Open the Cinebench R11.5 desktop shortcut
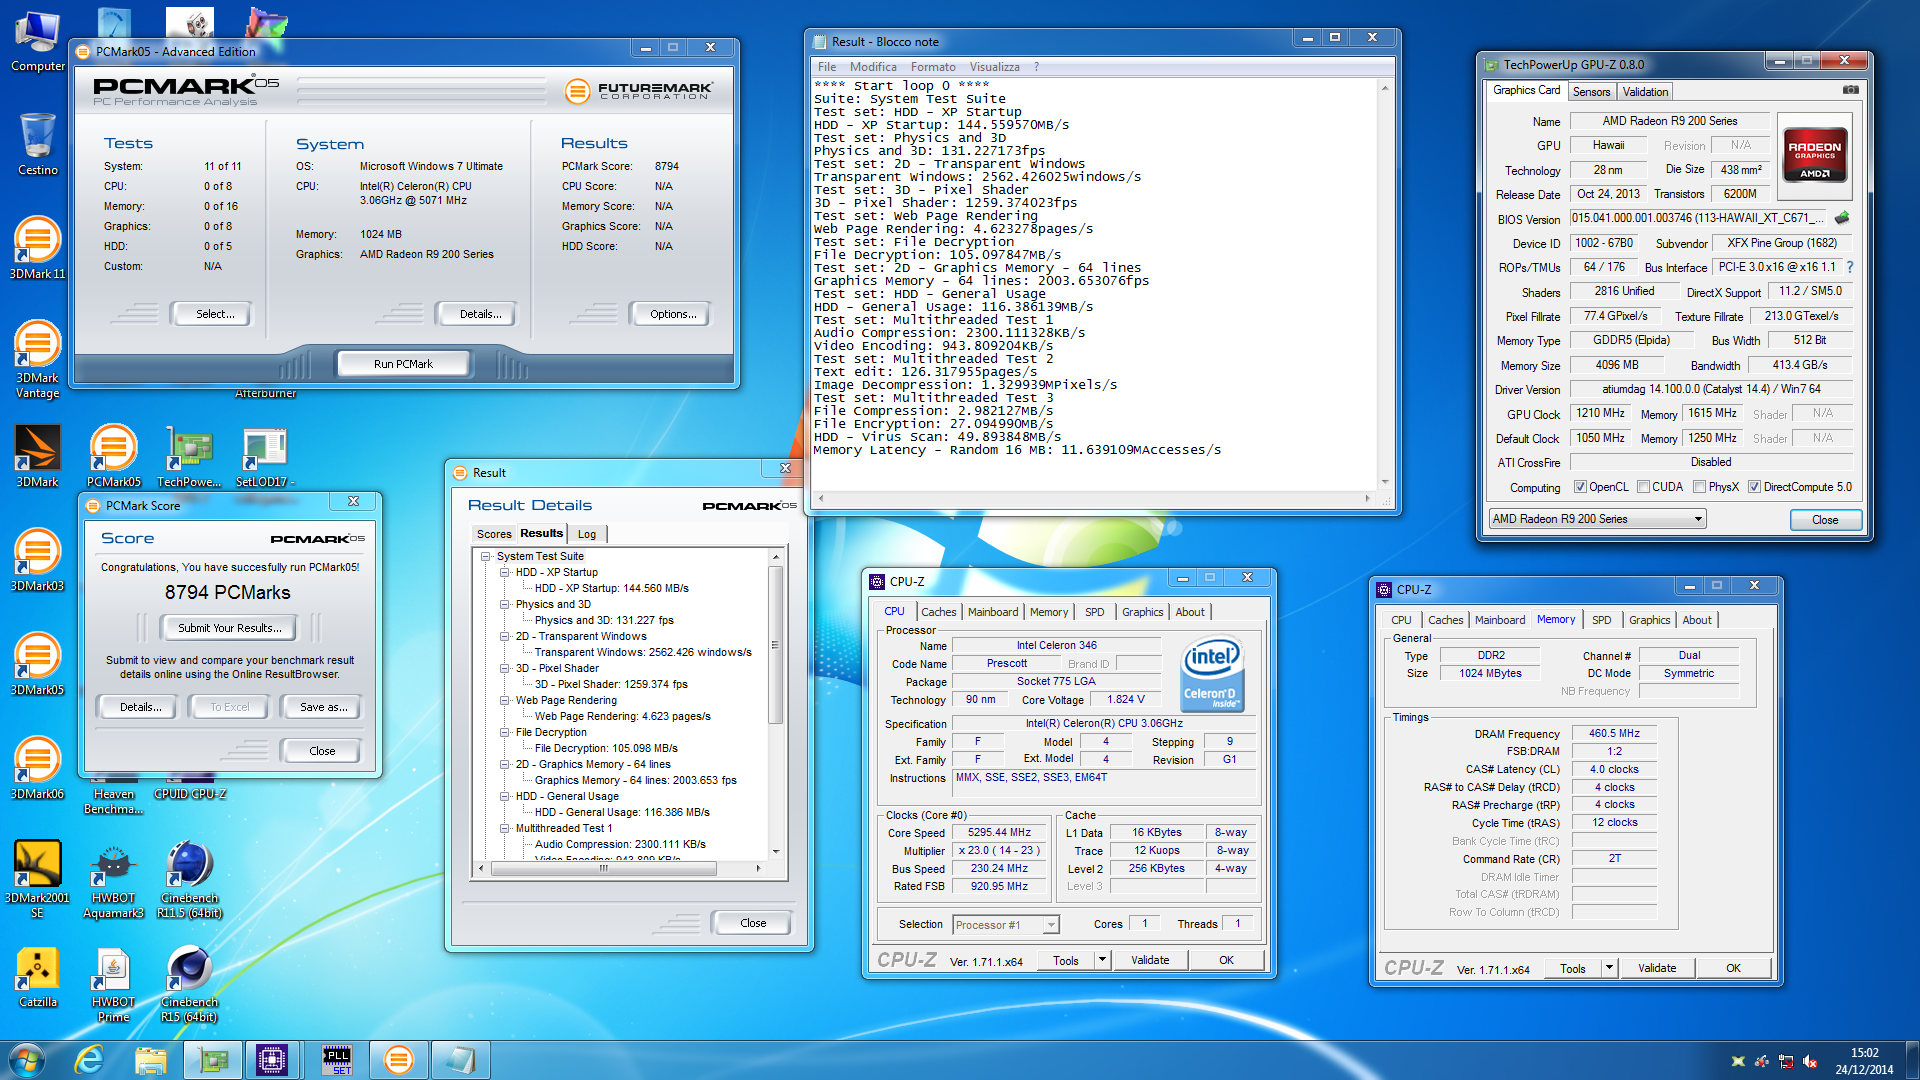Screen dimensions: 1920x1080 coord(189,878)
